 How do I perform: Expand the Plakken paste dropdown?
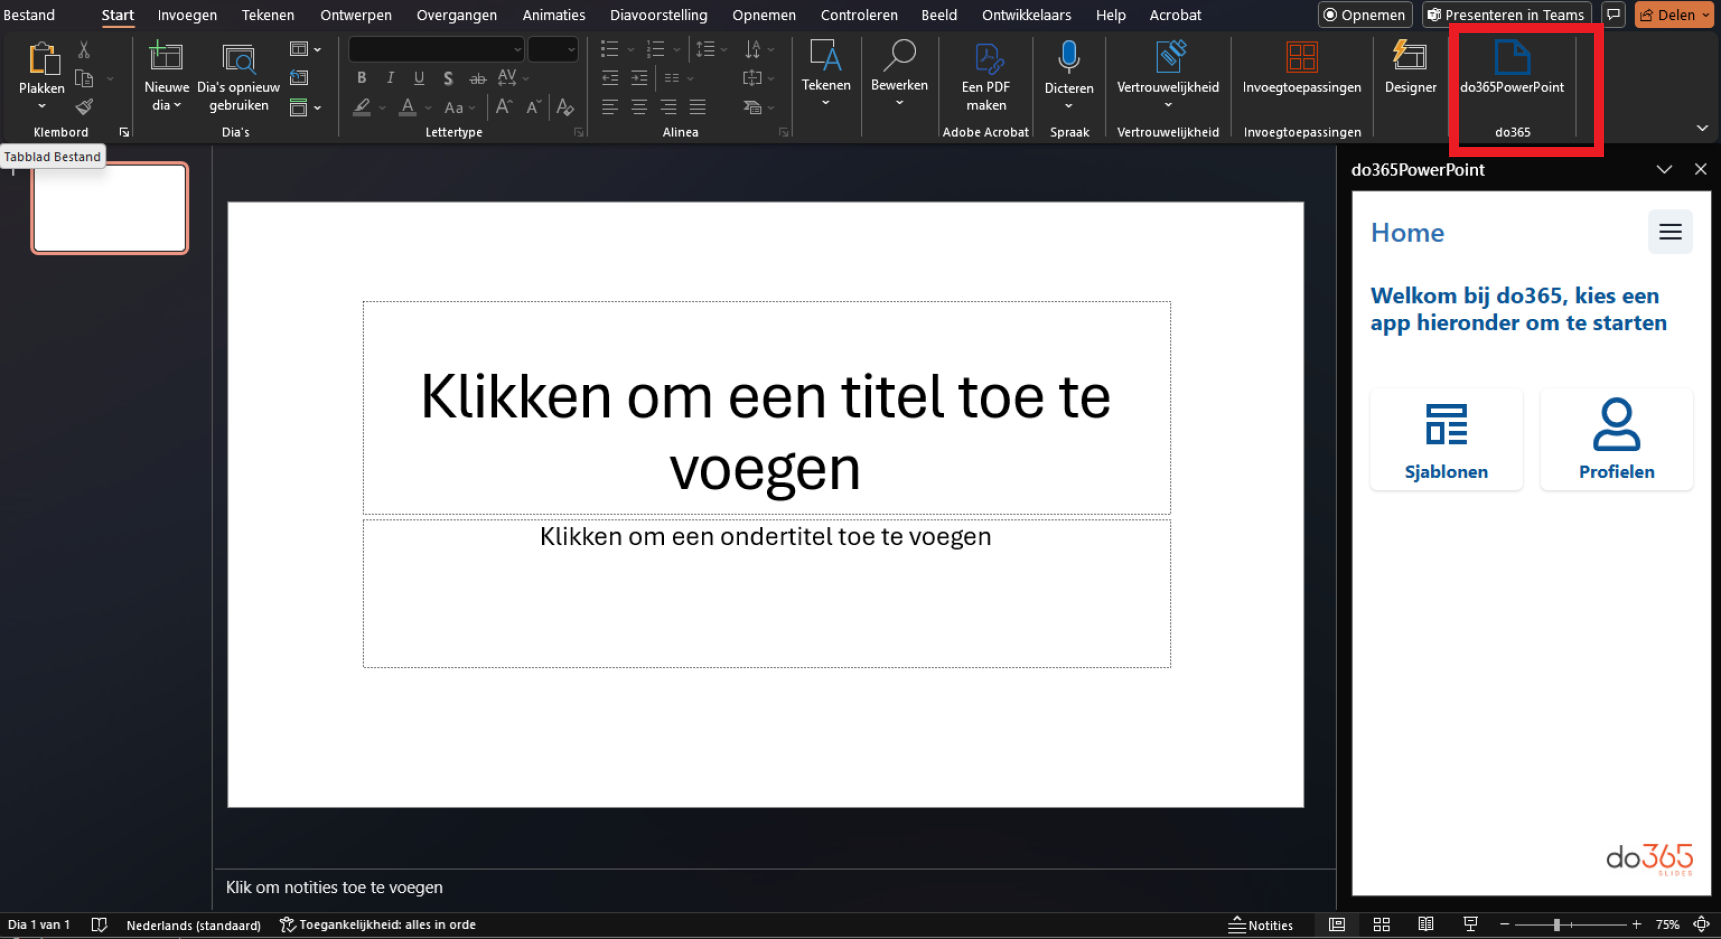click(x=41, y=106)
